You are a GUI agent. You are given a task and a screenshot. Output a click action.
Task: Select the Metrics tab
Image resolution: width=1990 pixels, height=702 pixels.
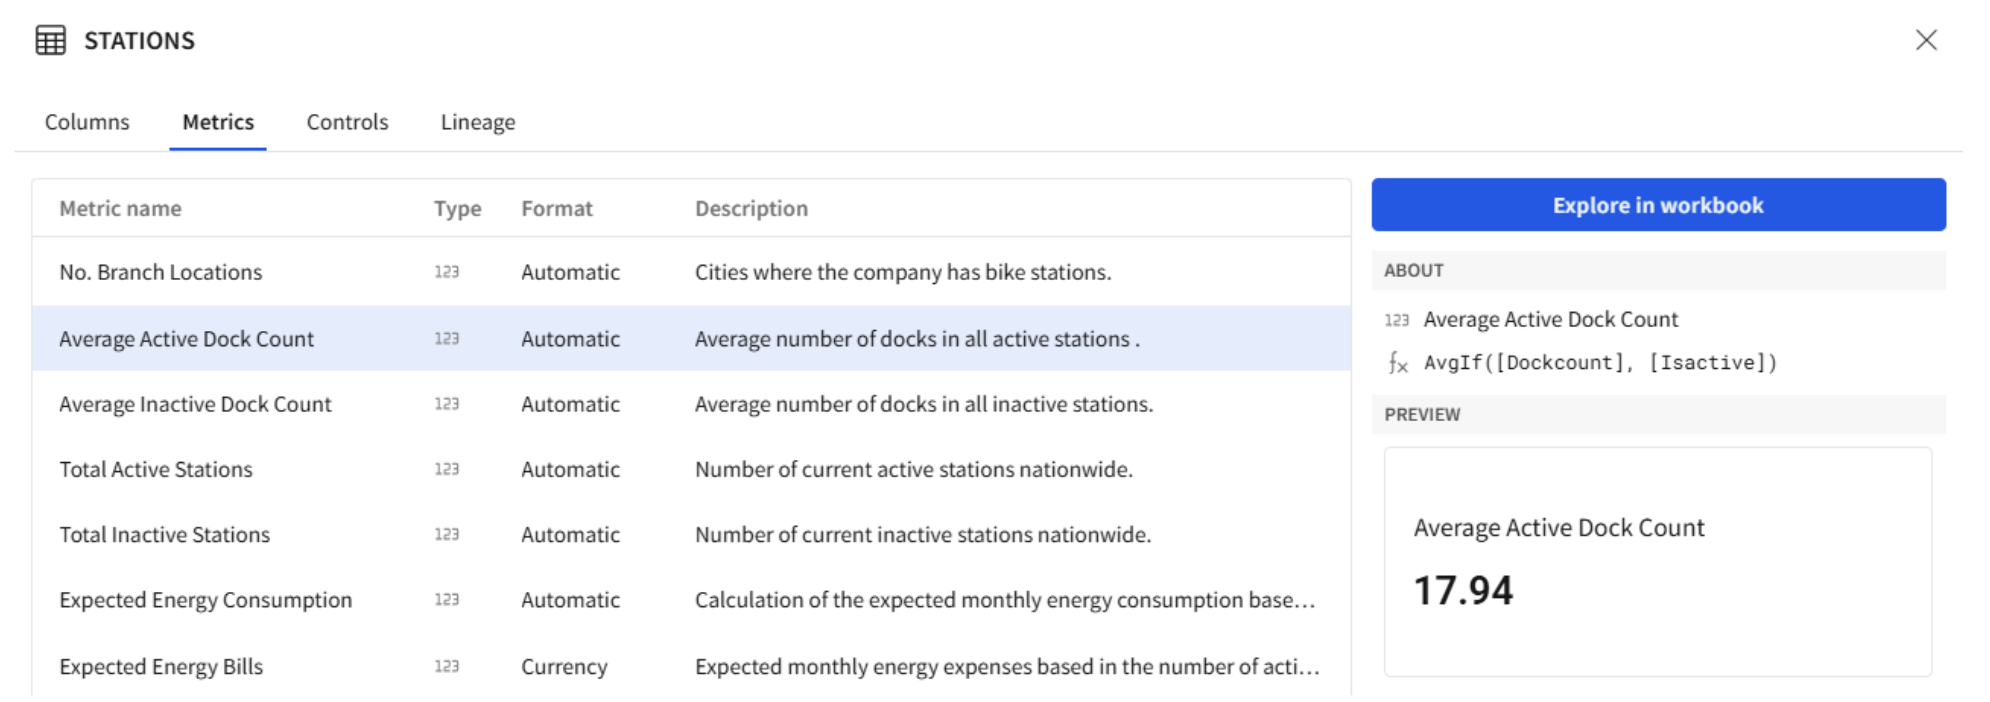[217, 121]
